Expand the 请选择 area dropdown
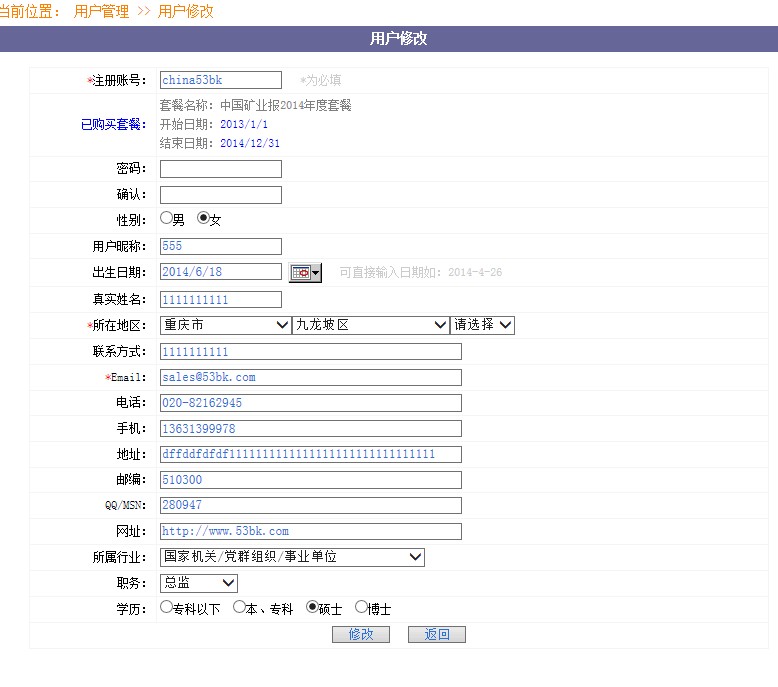Screen dimensions: 778x687 482,325
